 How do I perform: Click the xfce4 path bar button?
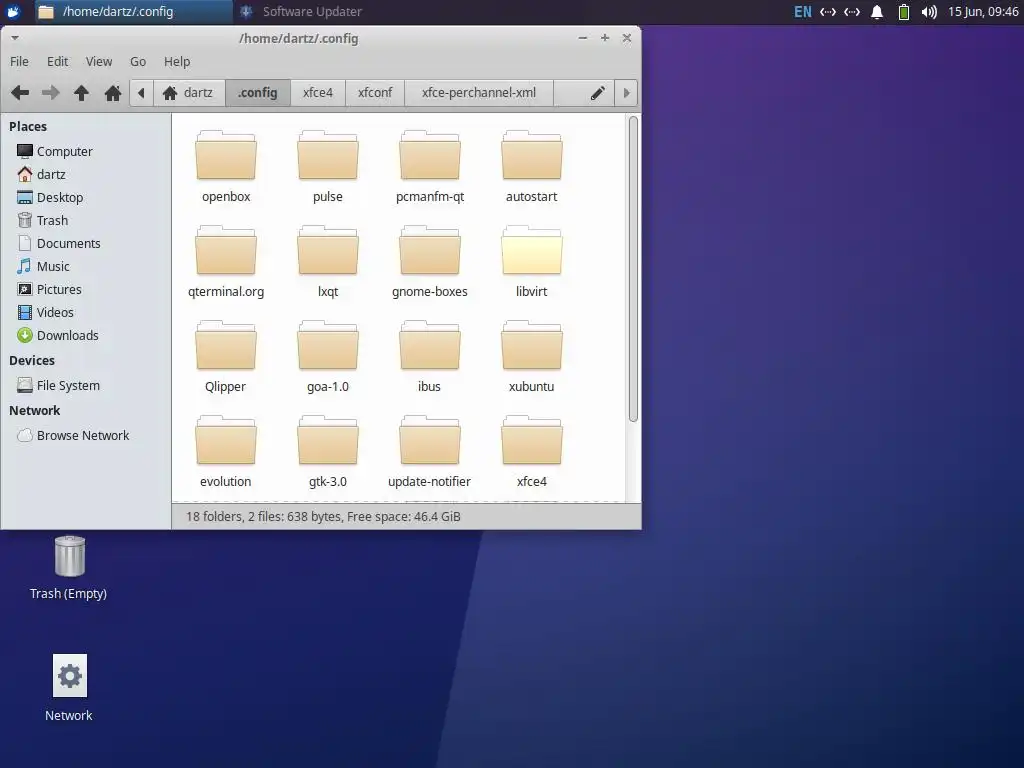click(x=318, y=93)
